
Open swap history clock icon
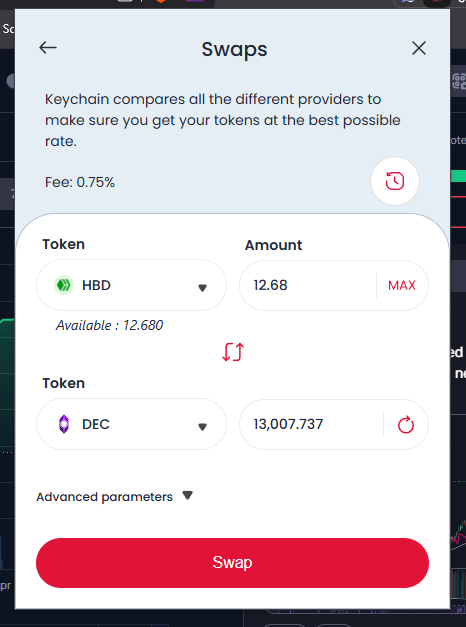pos(395,181)
